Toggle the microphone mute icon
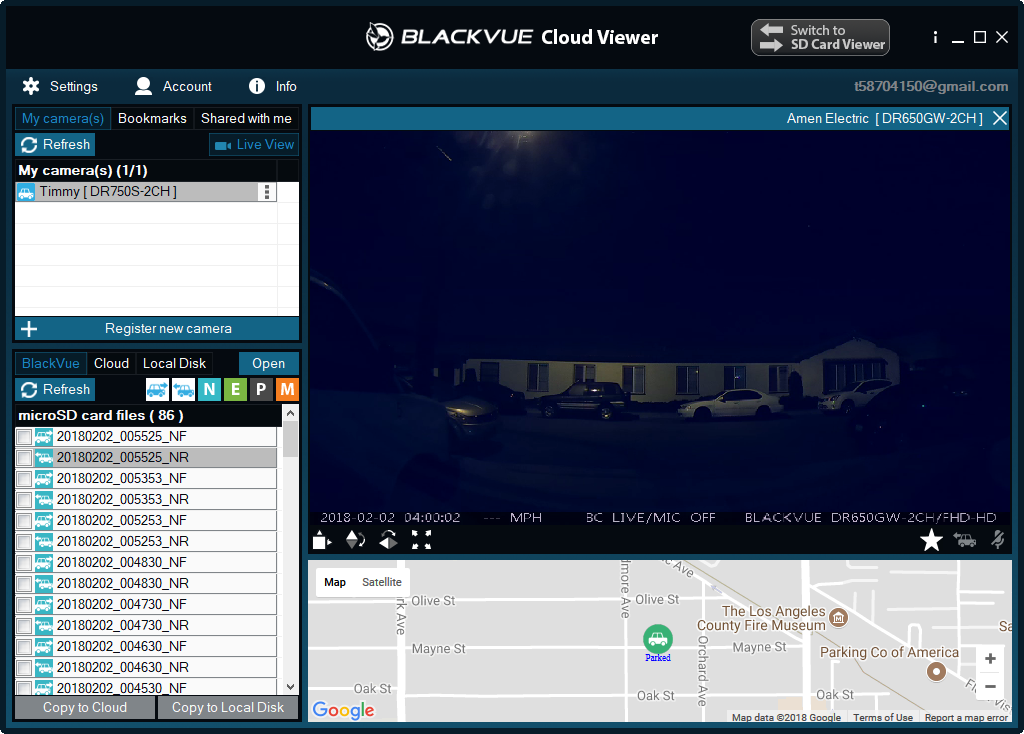This screenshot has width=1024, height=734. coord(997,540)
